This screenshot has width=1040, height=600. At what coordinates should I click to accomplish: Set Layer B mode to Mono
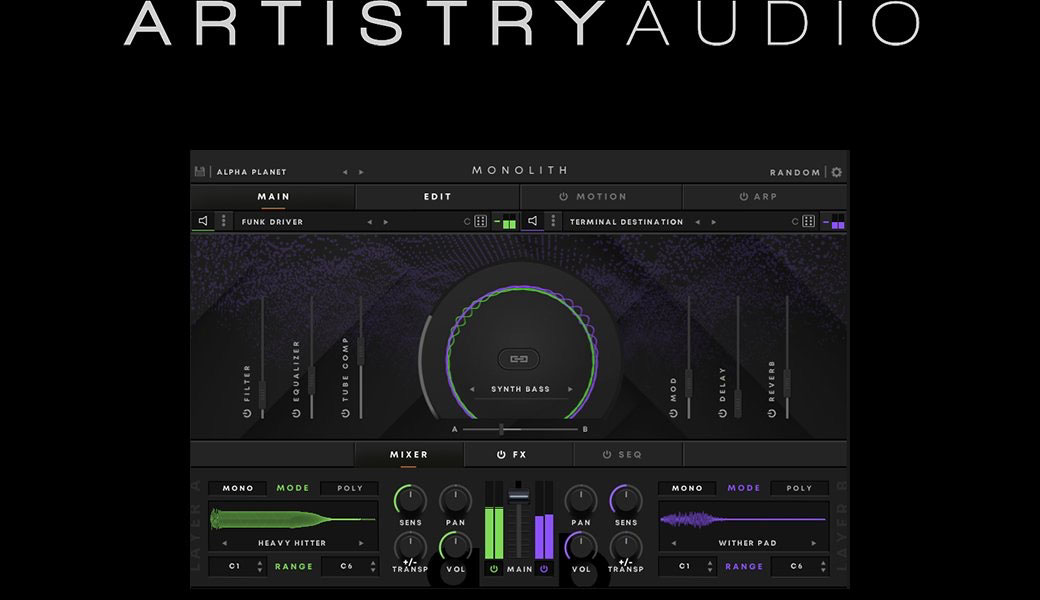(x=687, y=488)
